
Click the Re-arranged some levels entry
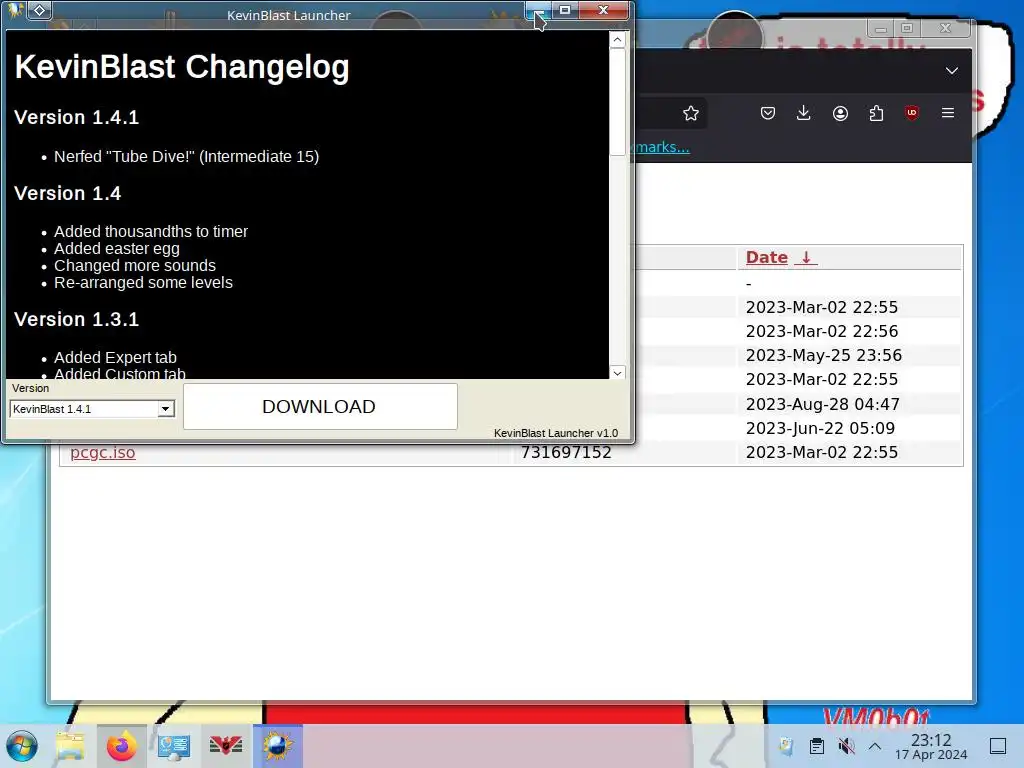(143, 282)
